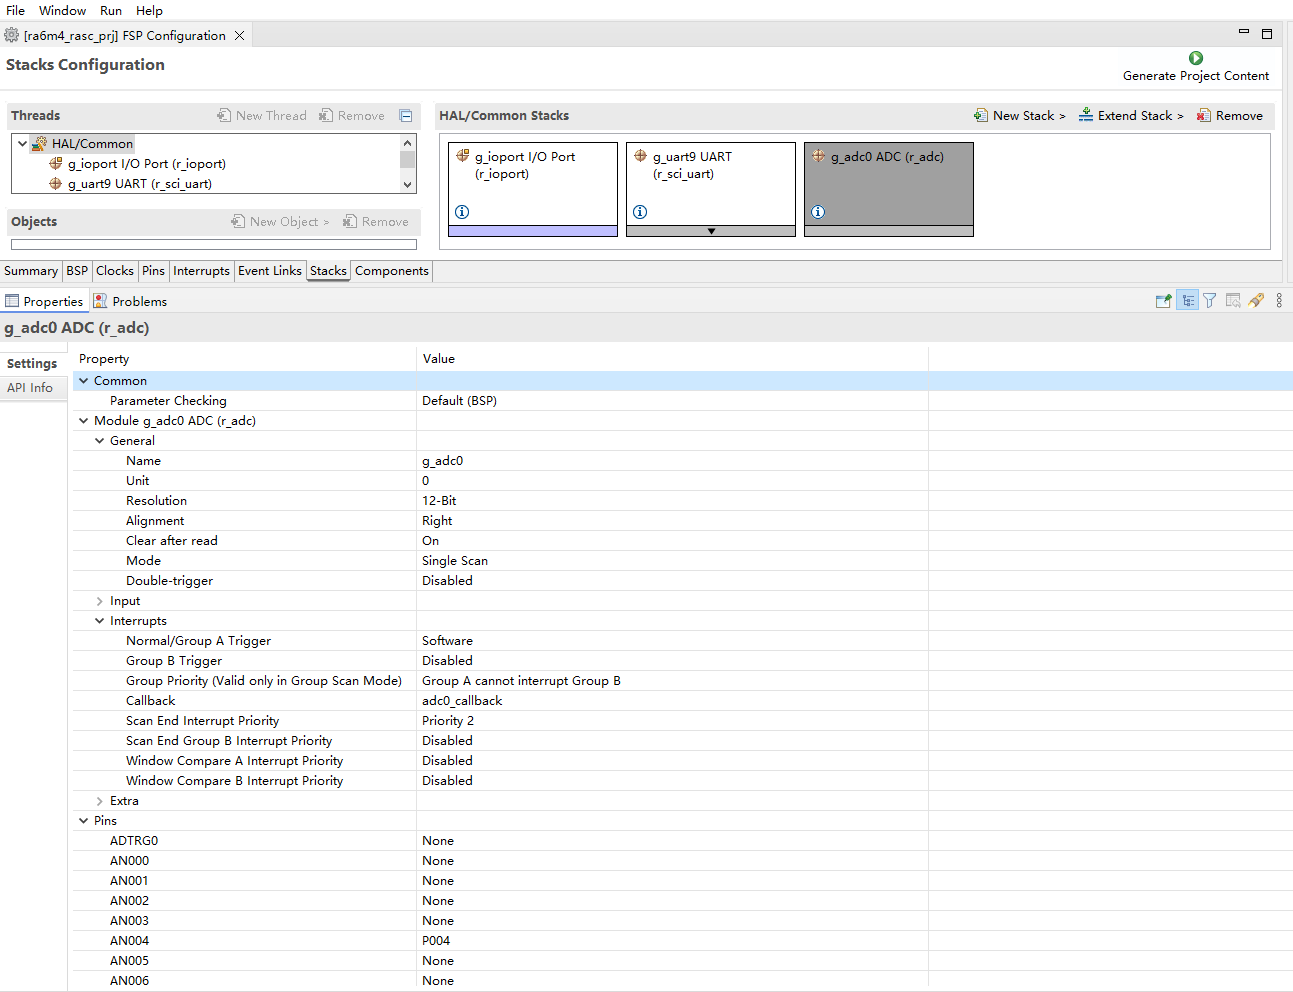Click the info icon on g_uart9 stack block
This screenshot has height=992, width=1293.
[x=640, y=212]
